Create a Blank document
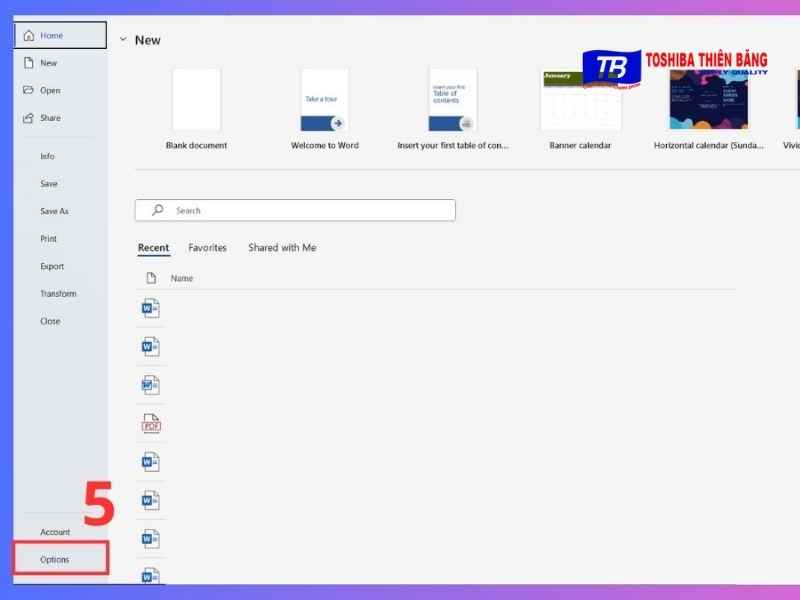Viewport: 800px width, 600px height. (x=196, y=100)
